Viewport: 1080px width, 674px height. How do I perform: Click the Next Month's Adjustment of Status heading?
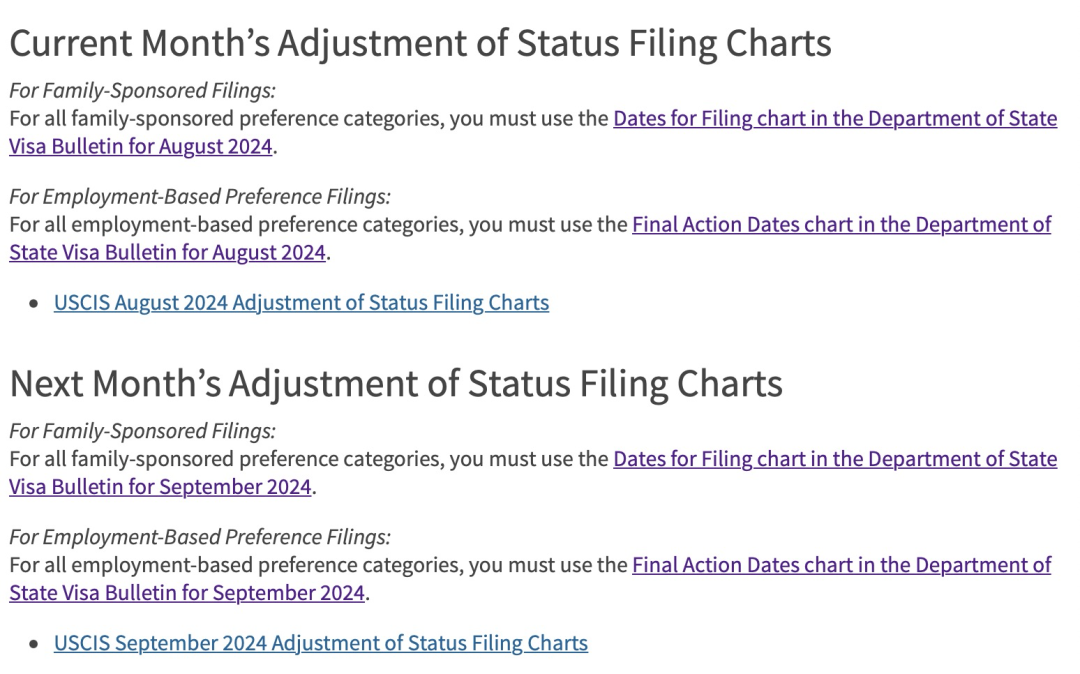click(x=395, y=384)
